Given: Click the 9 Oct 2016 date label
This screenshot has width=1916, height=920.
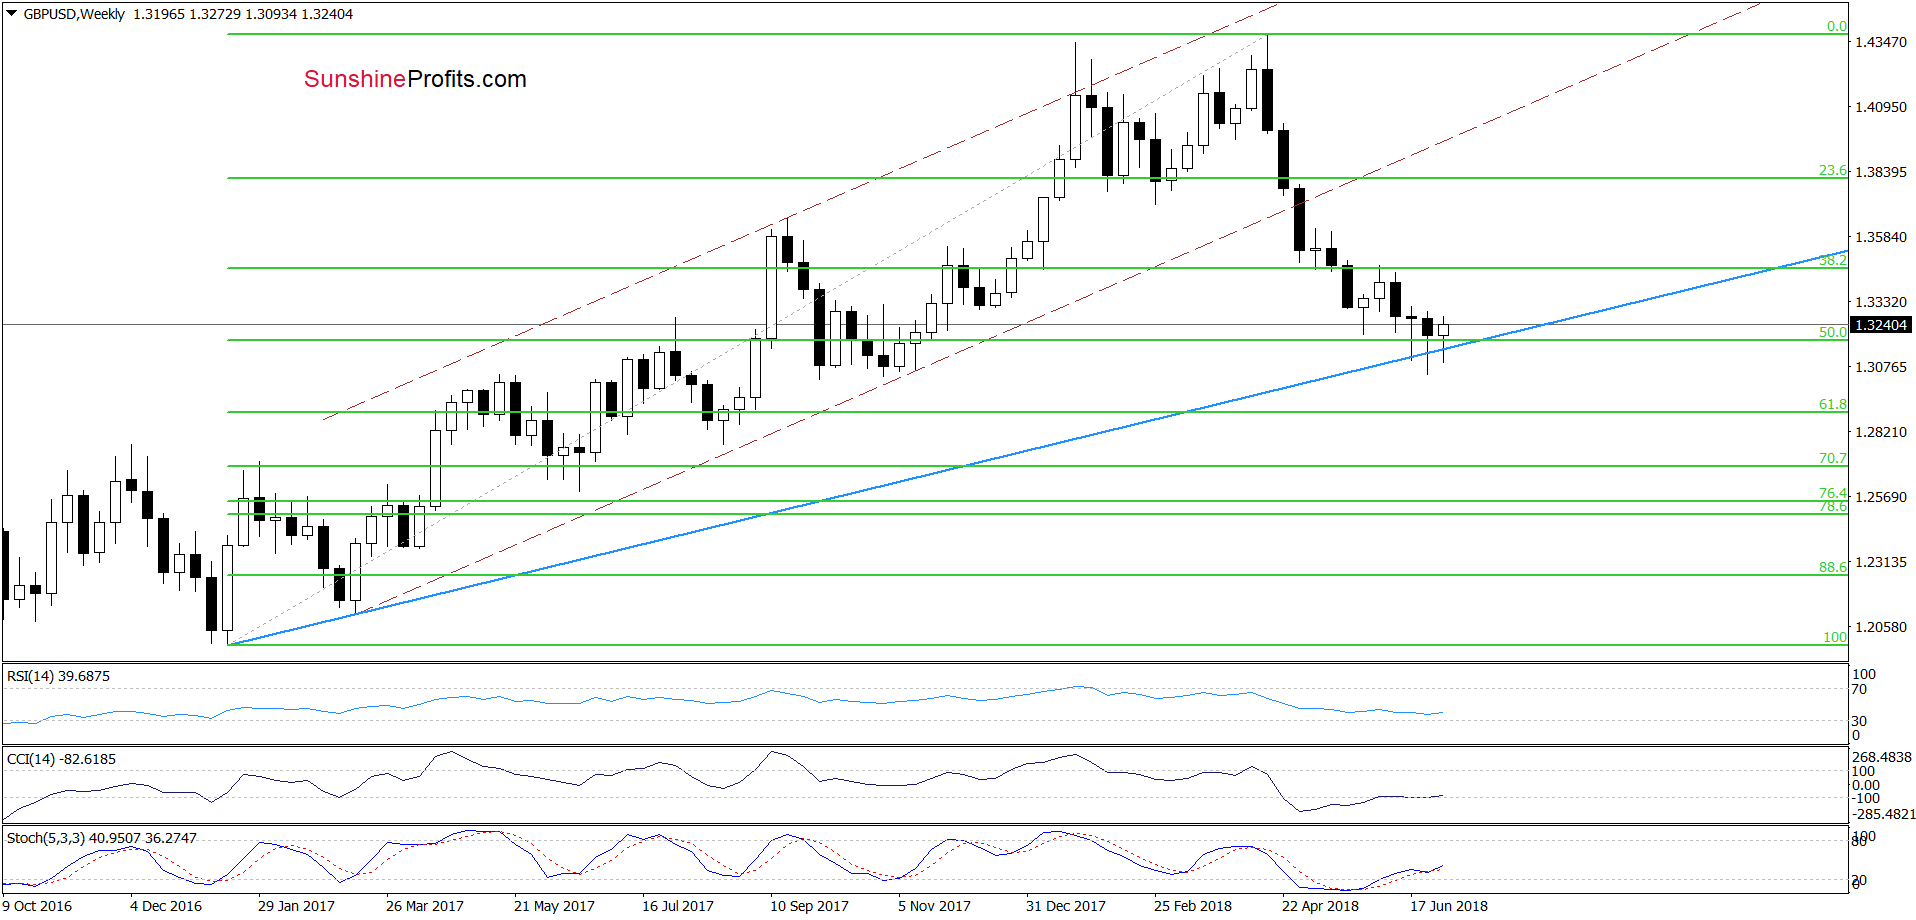Looking at the screenshot, I should 37,906.
